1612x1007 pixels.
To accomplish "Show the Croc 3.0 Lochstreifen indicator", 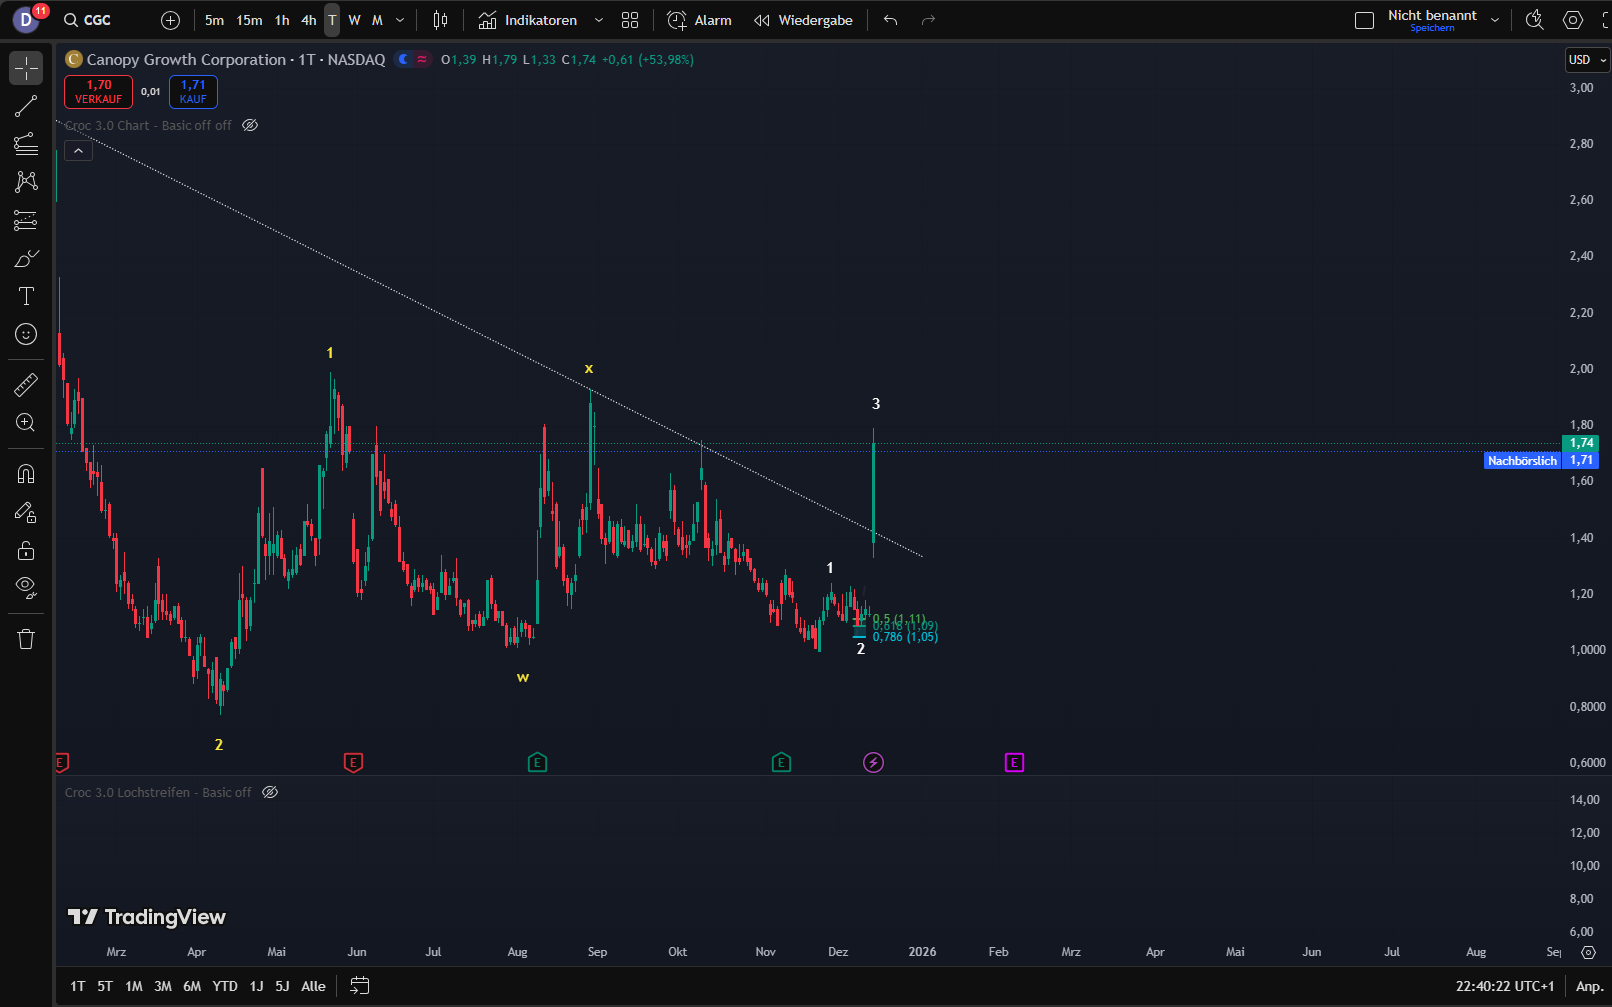I will (x=270, y=793).
